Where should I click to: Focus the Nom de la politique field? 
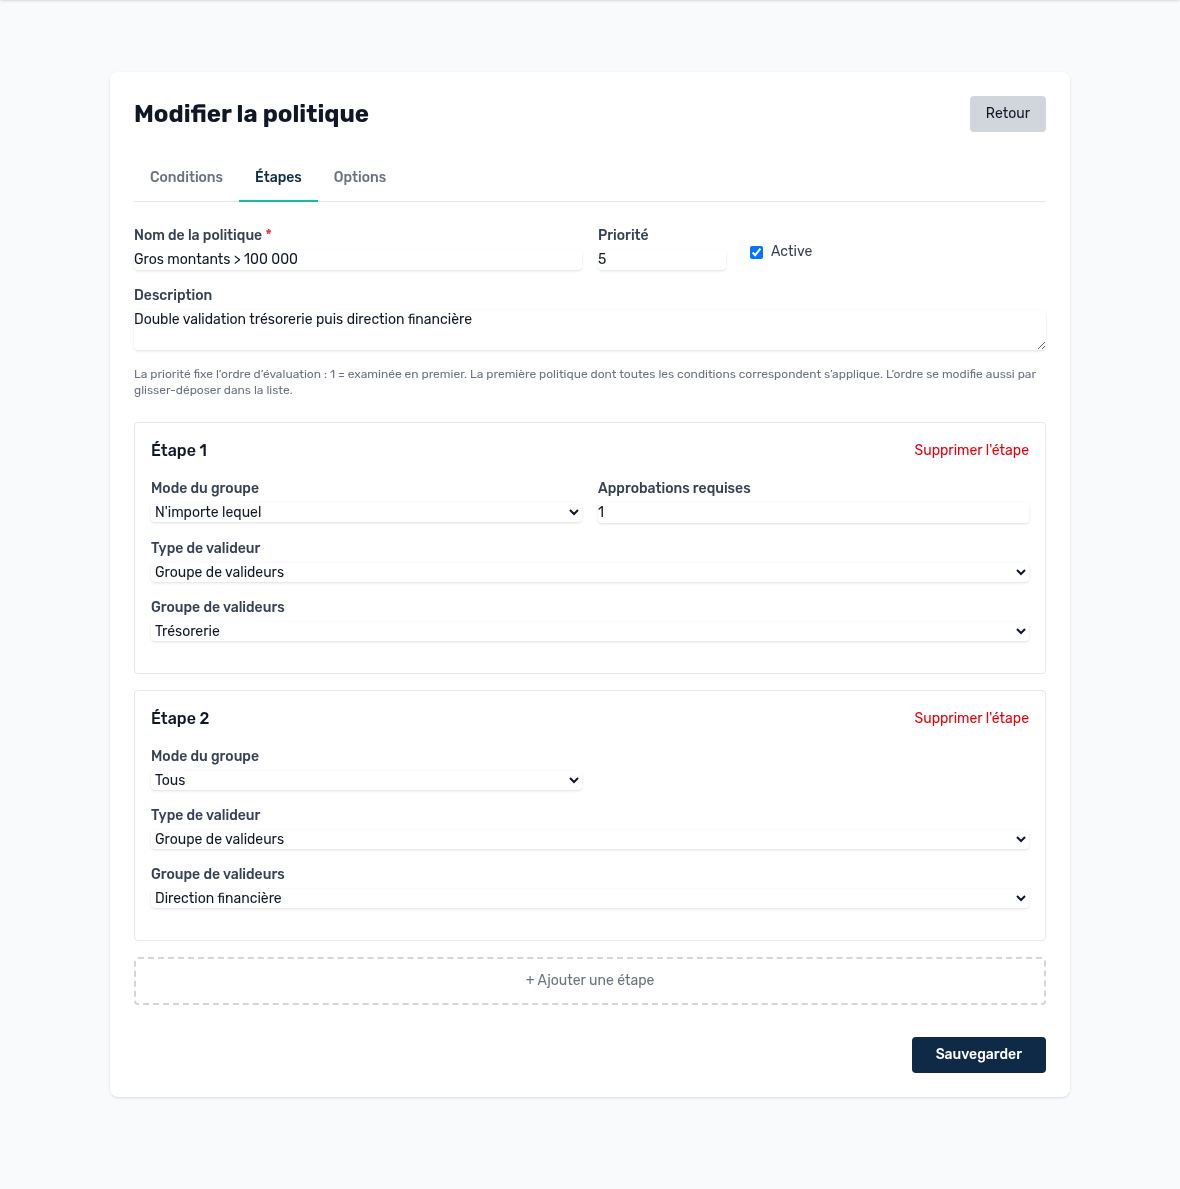click(358, 259)
